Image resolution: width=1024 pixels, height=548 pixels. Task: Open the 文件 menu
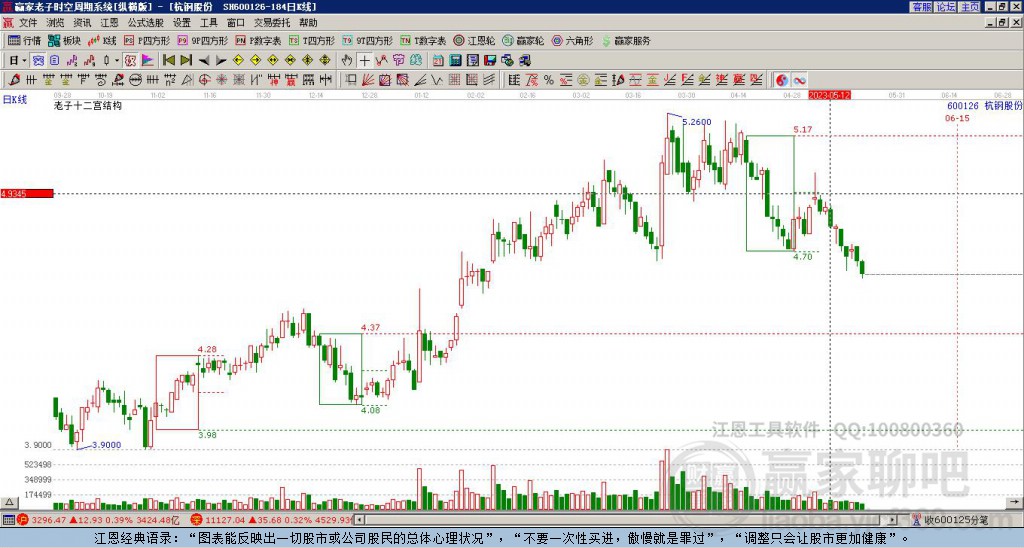(x=28, y=23)
